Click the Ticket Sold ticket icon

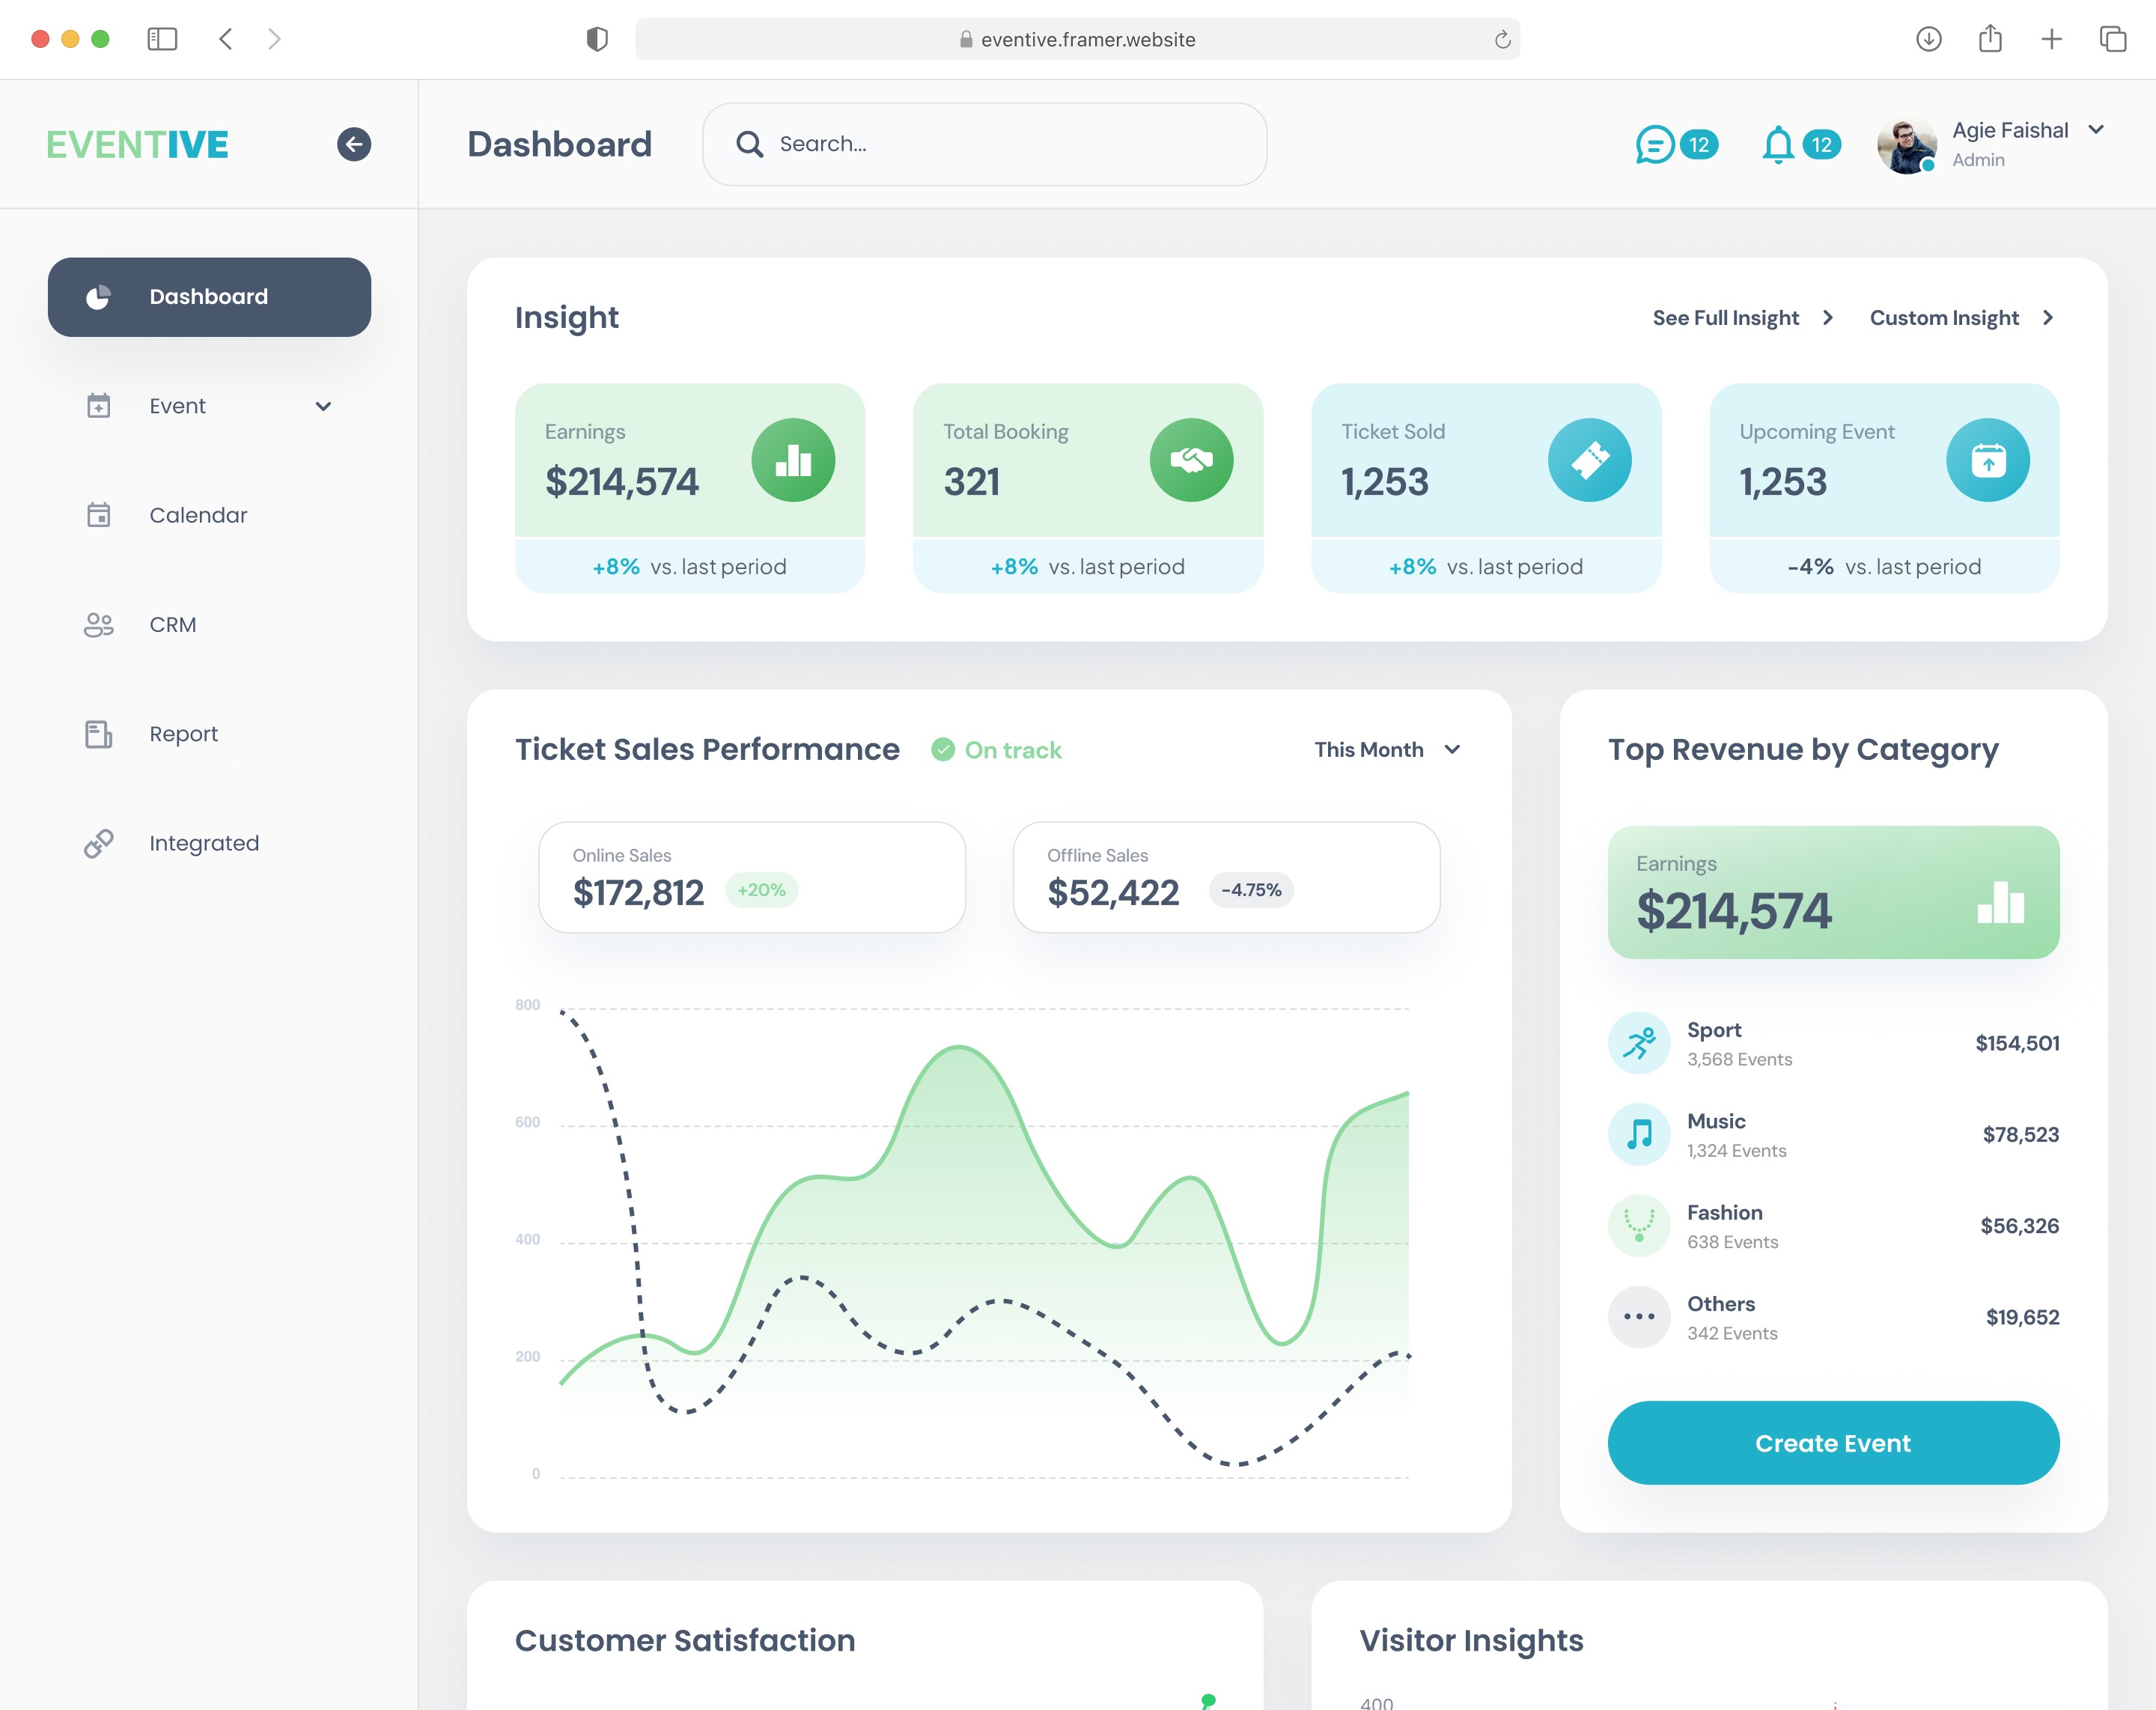tap(1588, 460)
